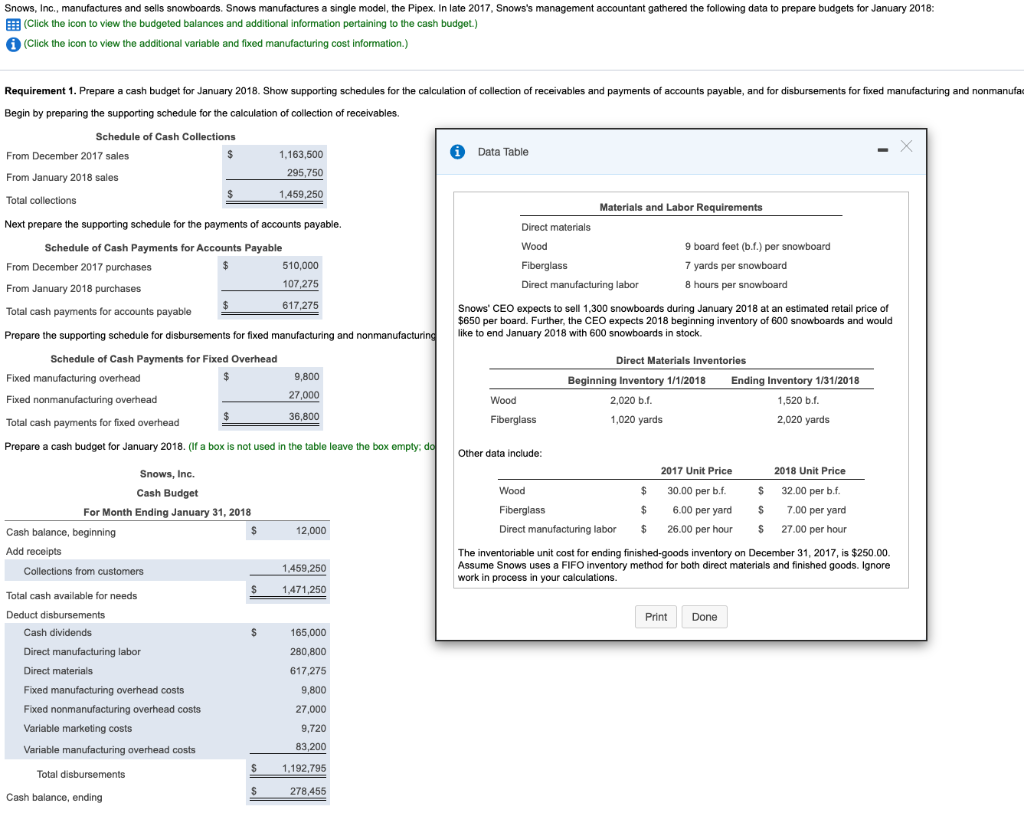Click the Direct manufacturing labor amount in Cash Budget
This screenshot has width=1024, height=813.
click(x=287, y=651)
